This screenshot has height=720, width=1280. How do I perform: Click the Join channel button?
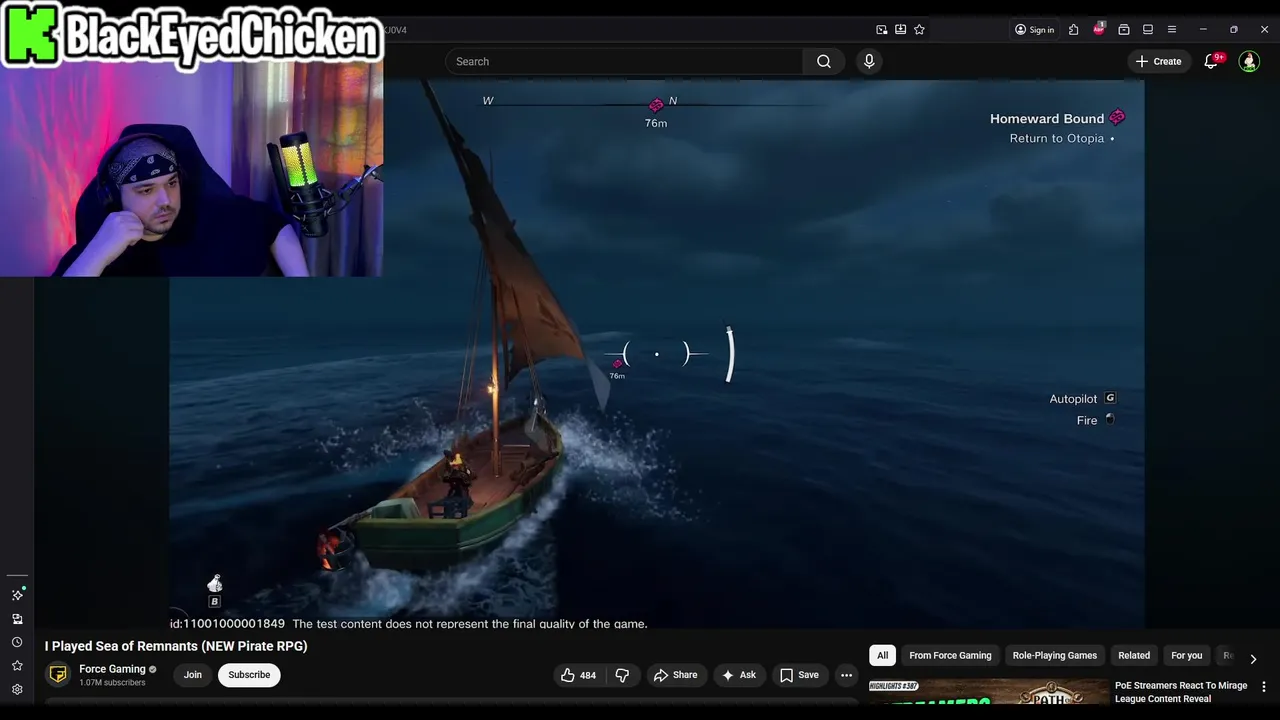coord(192,675)
